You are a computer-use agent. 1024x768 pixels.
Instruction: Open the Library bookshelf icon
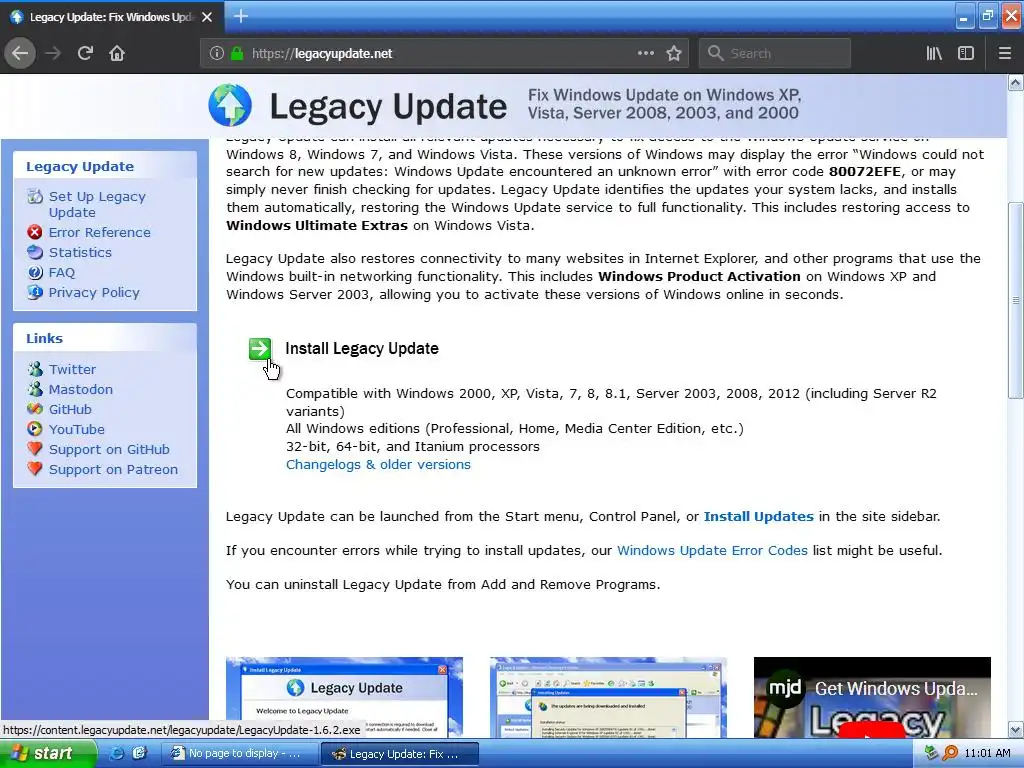coord(934,54)
